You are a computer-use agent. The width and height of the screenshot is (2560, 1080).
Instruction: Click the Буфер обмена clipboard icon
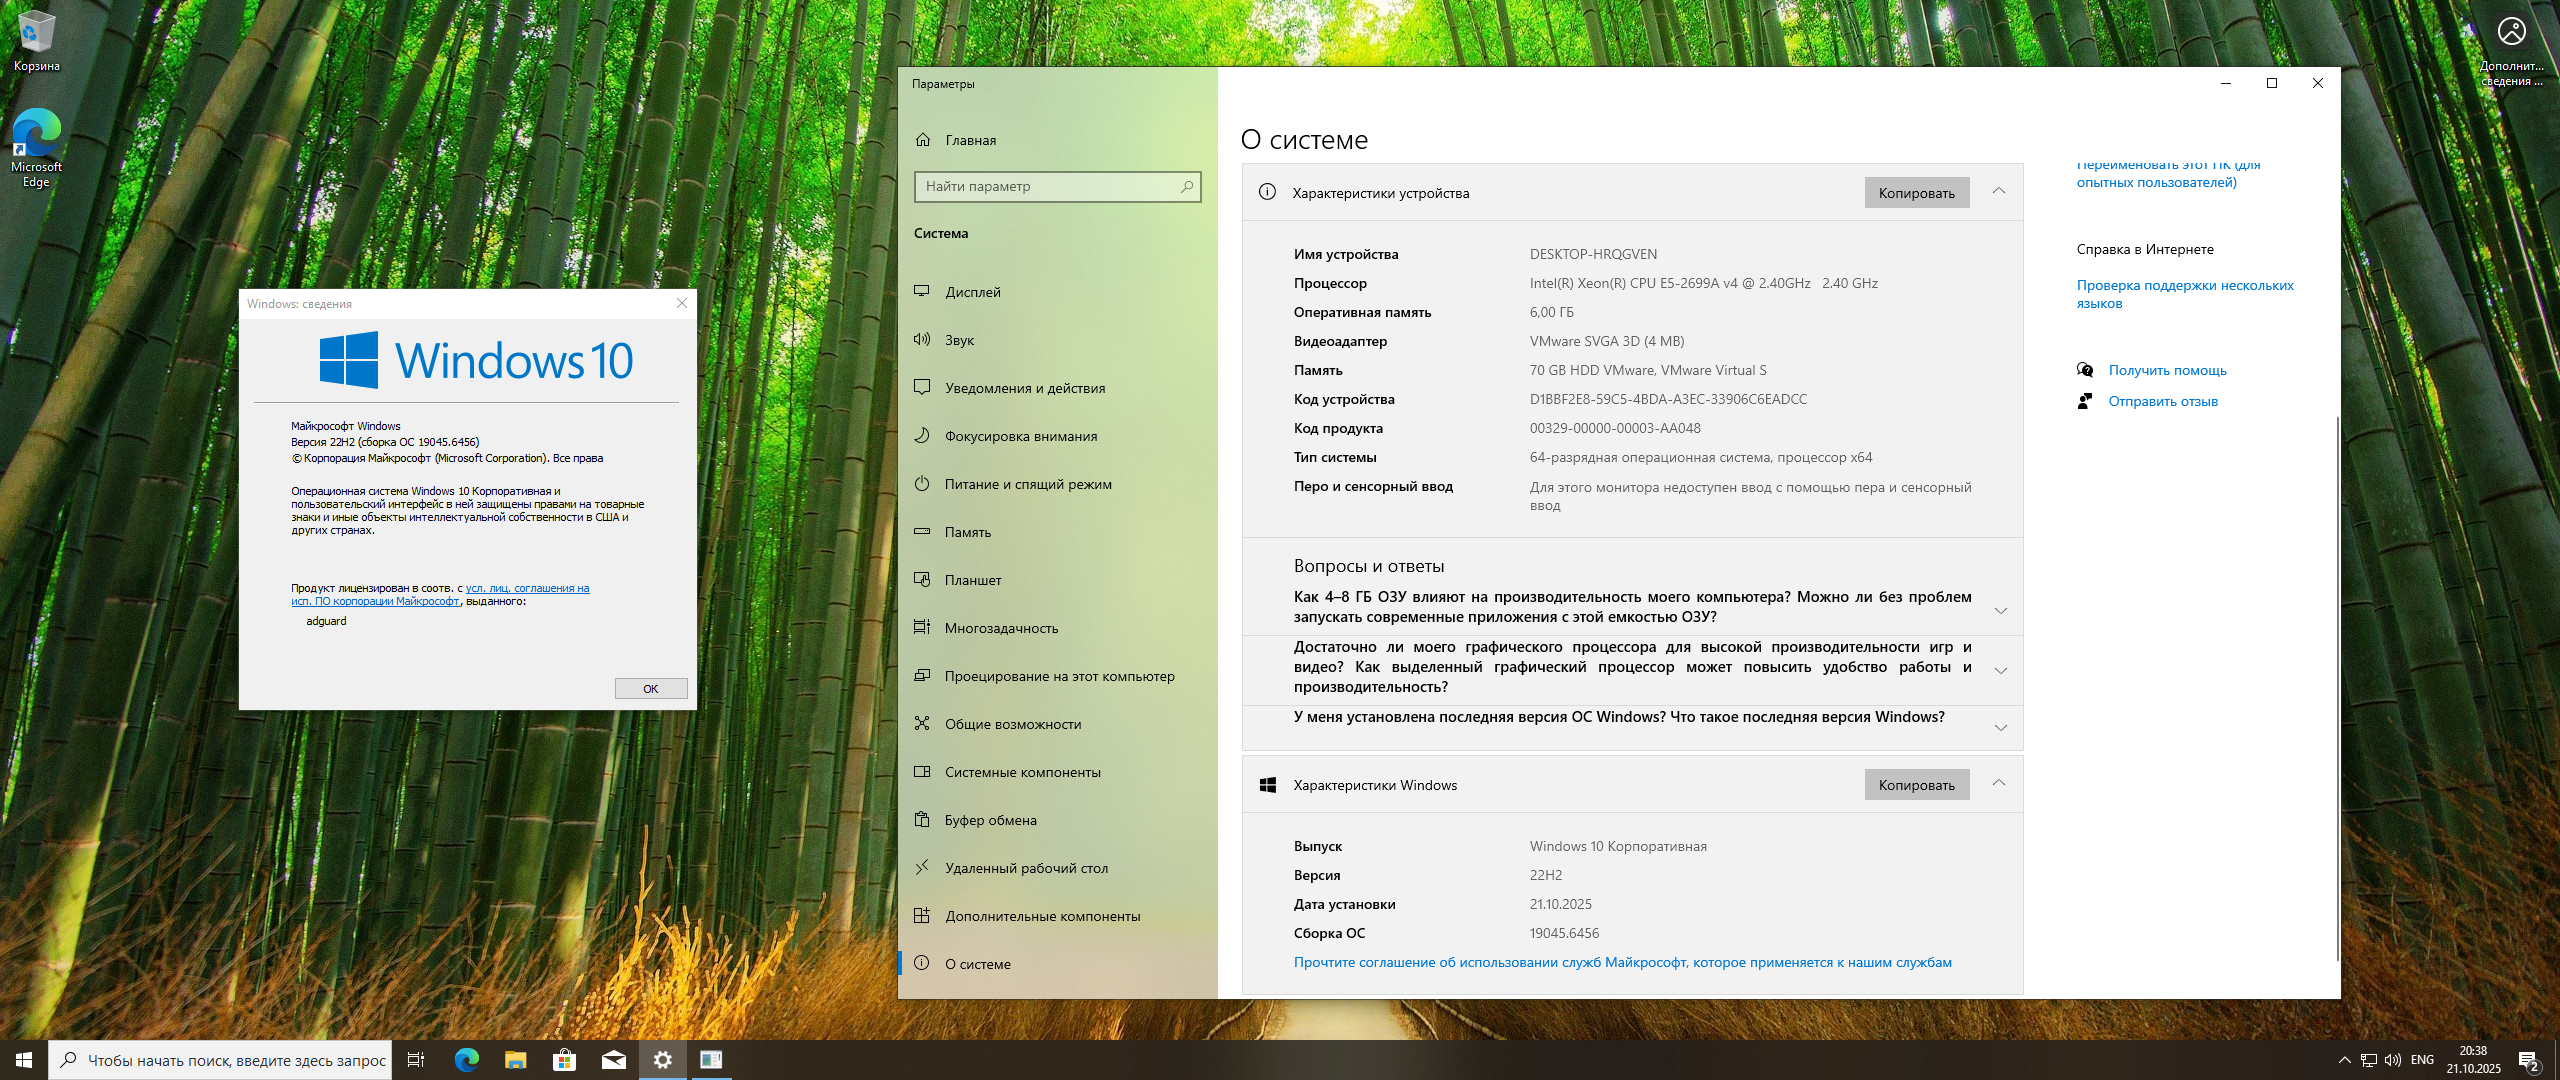pos(922,819)
